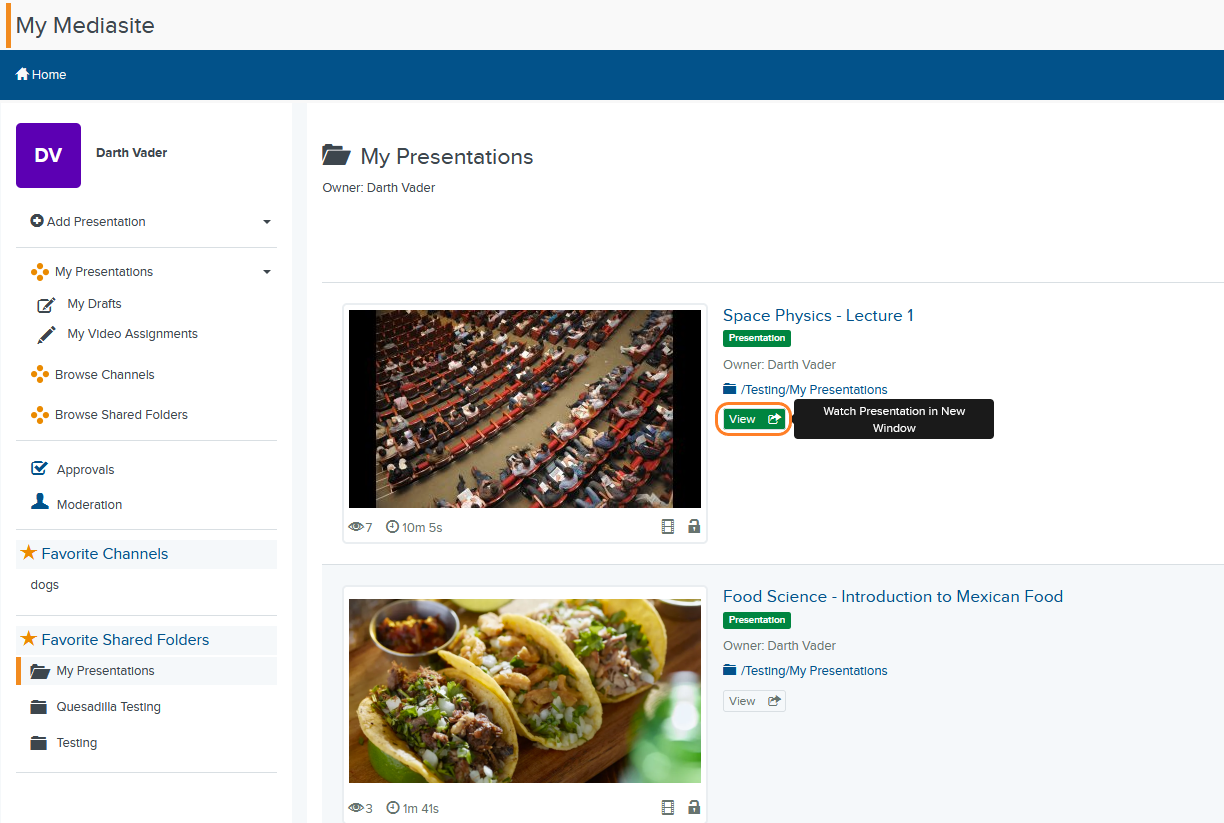Open Approvals

click(x=85, y=470)
